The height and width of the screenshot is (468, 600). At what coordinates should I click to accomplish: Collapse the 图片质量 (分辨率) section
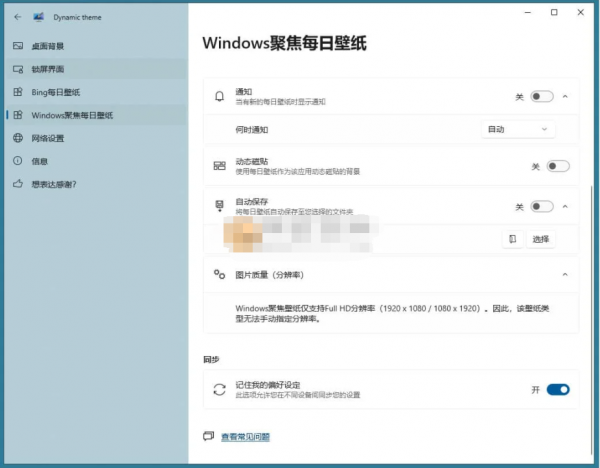565,274
